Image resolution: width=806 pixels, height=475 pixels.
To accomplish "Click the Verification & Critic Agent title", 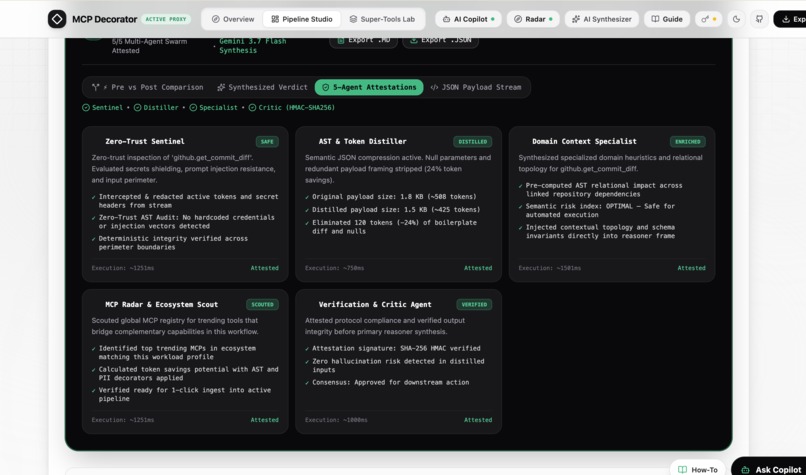I will point(375,304).
